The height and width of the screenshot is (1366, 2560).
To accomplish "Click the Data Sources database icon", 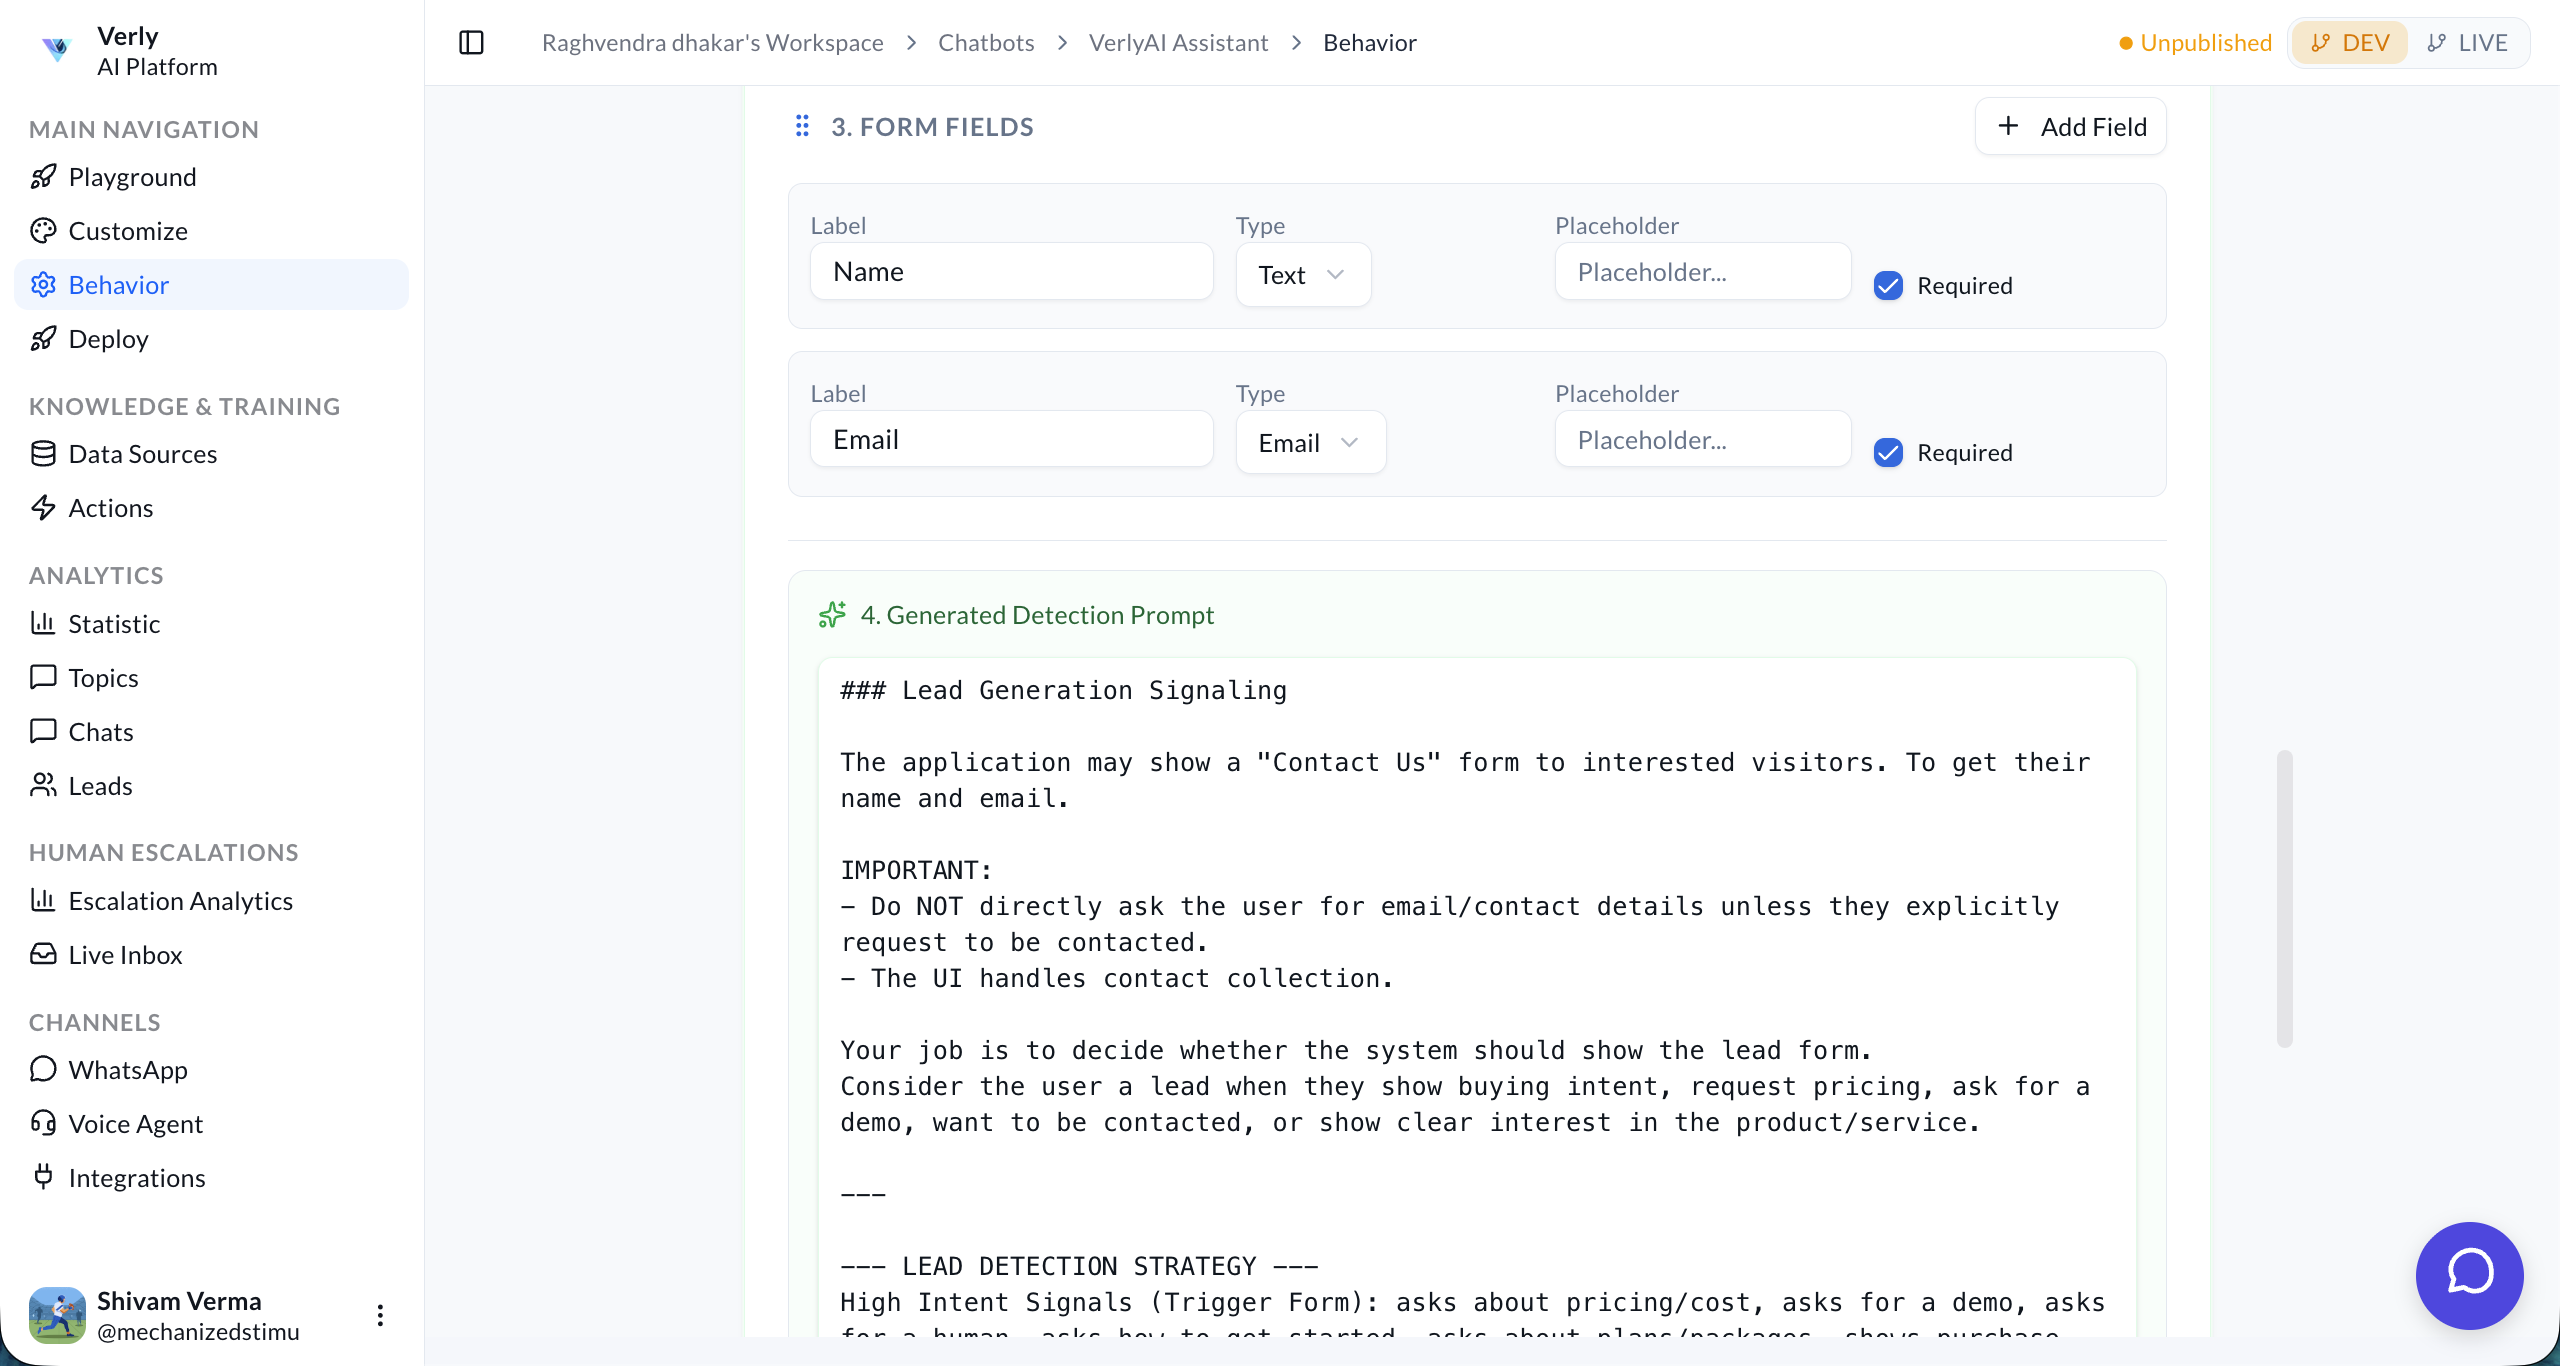I will point(43,454).
